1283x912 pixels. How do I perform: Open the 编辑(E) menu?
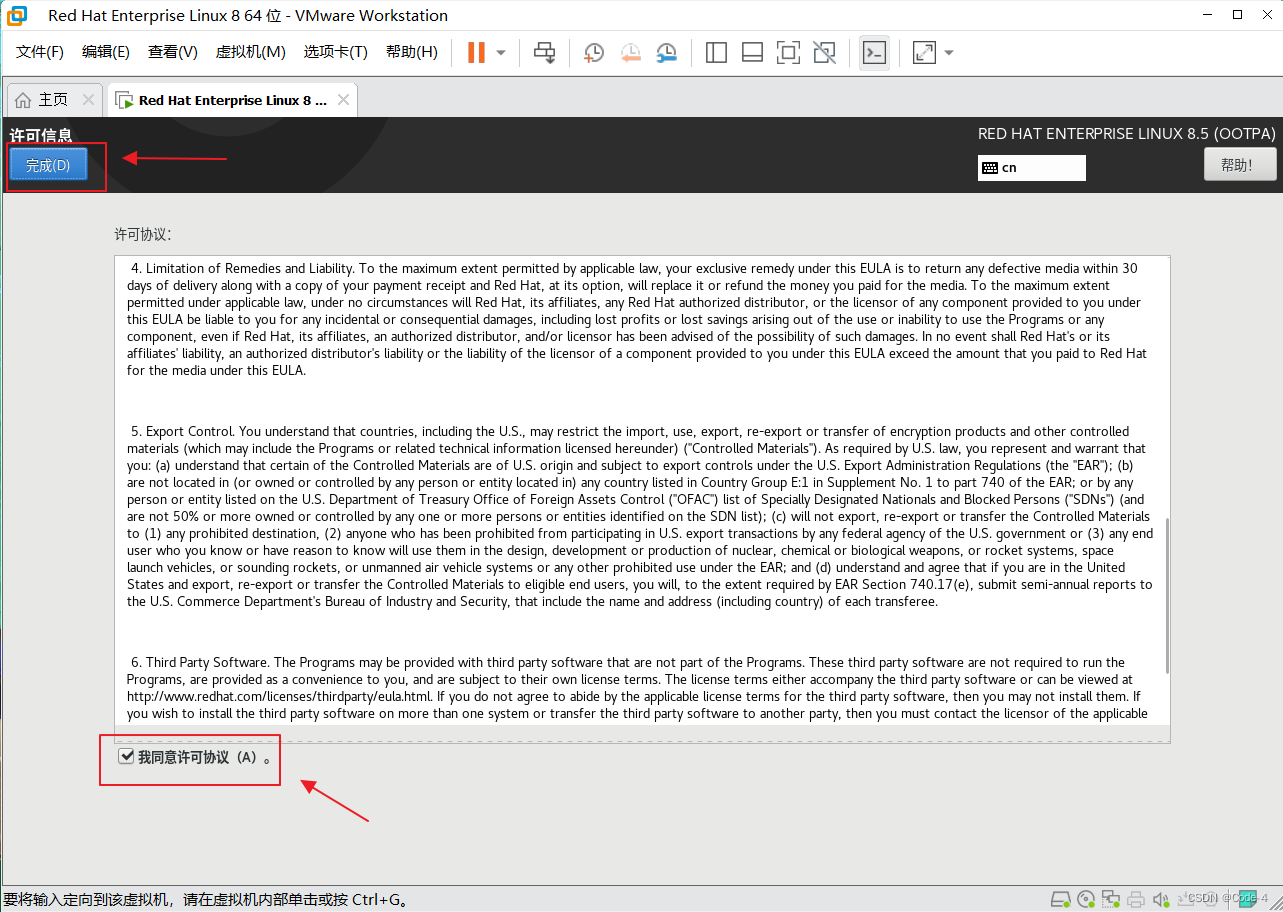[x=106, y=52]
